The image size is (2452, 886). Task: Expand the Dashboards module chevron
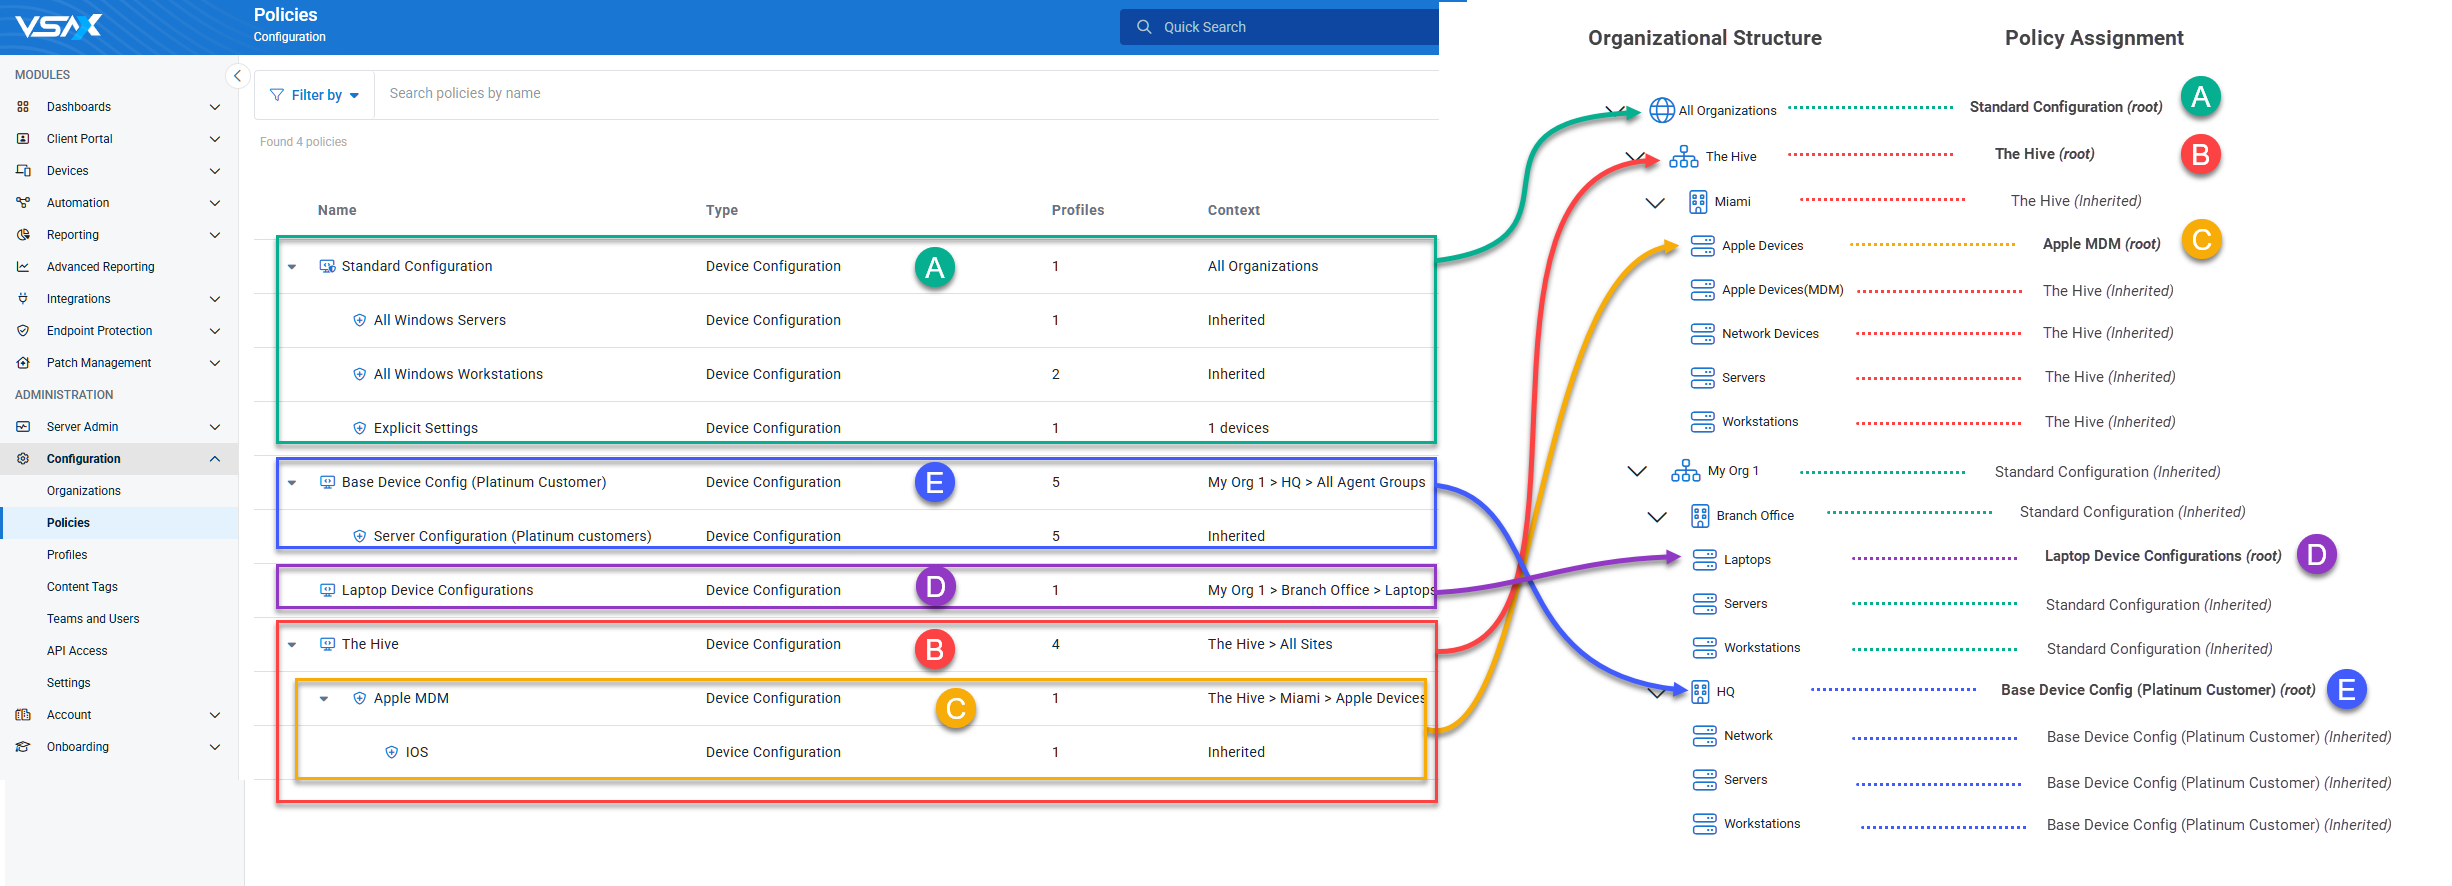tap(214, 107)
